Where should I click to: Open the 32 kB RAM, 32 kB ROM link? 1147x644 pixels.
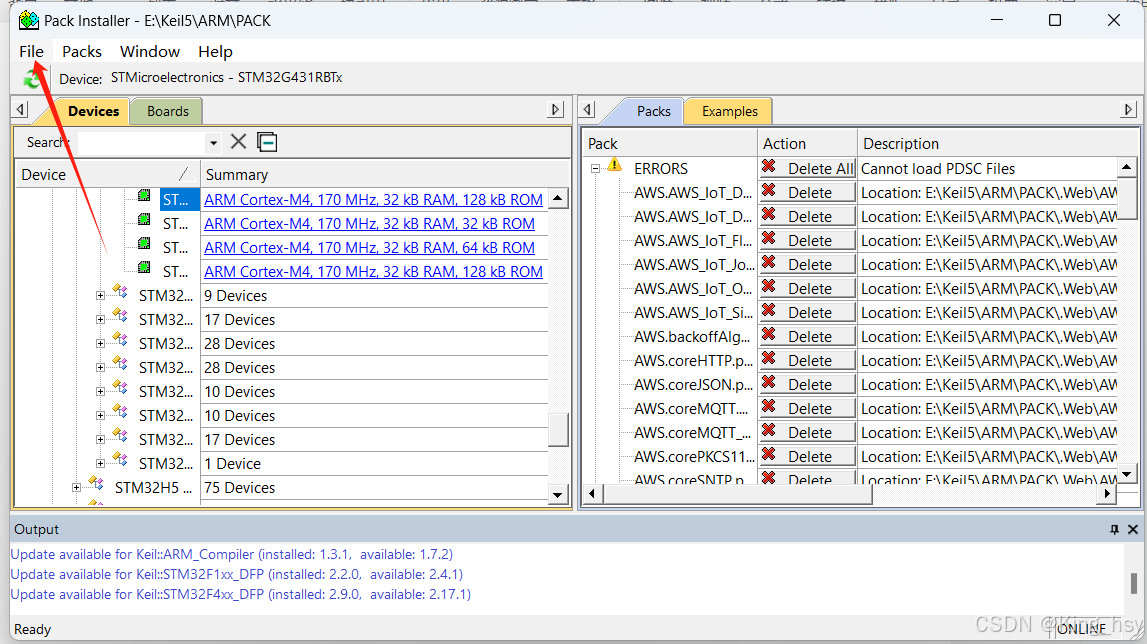(369, 223)
